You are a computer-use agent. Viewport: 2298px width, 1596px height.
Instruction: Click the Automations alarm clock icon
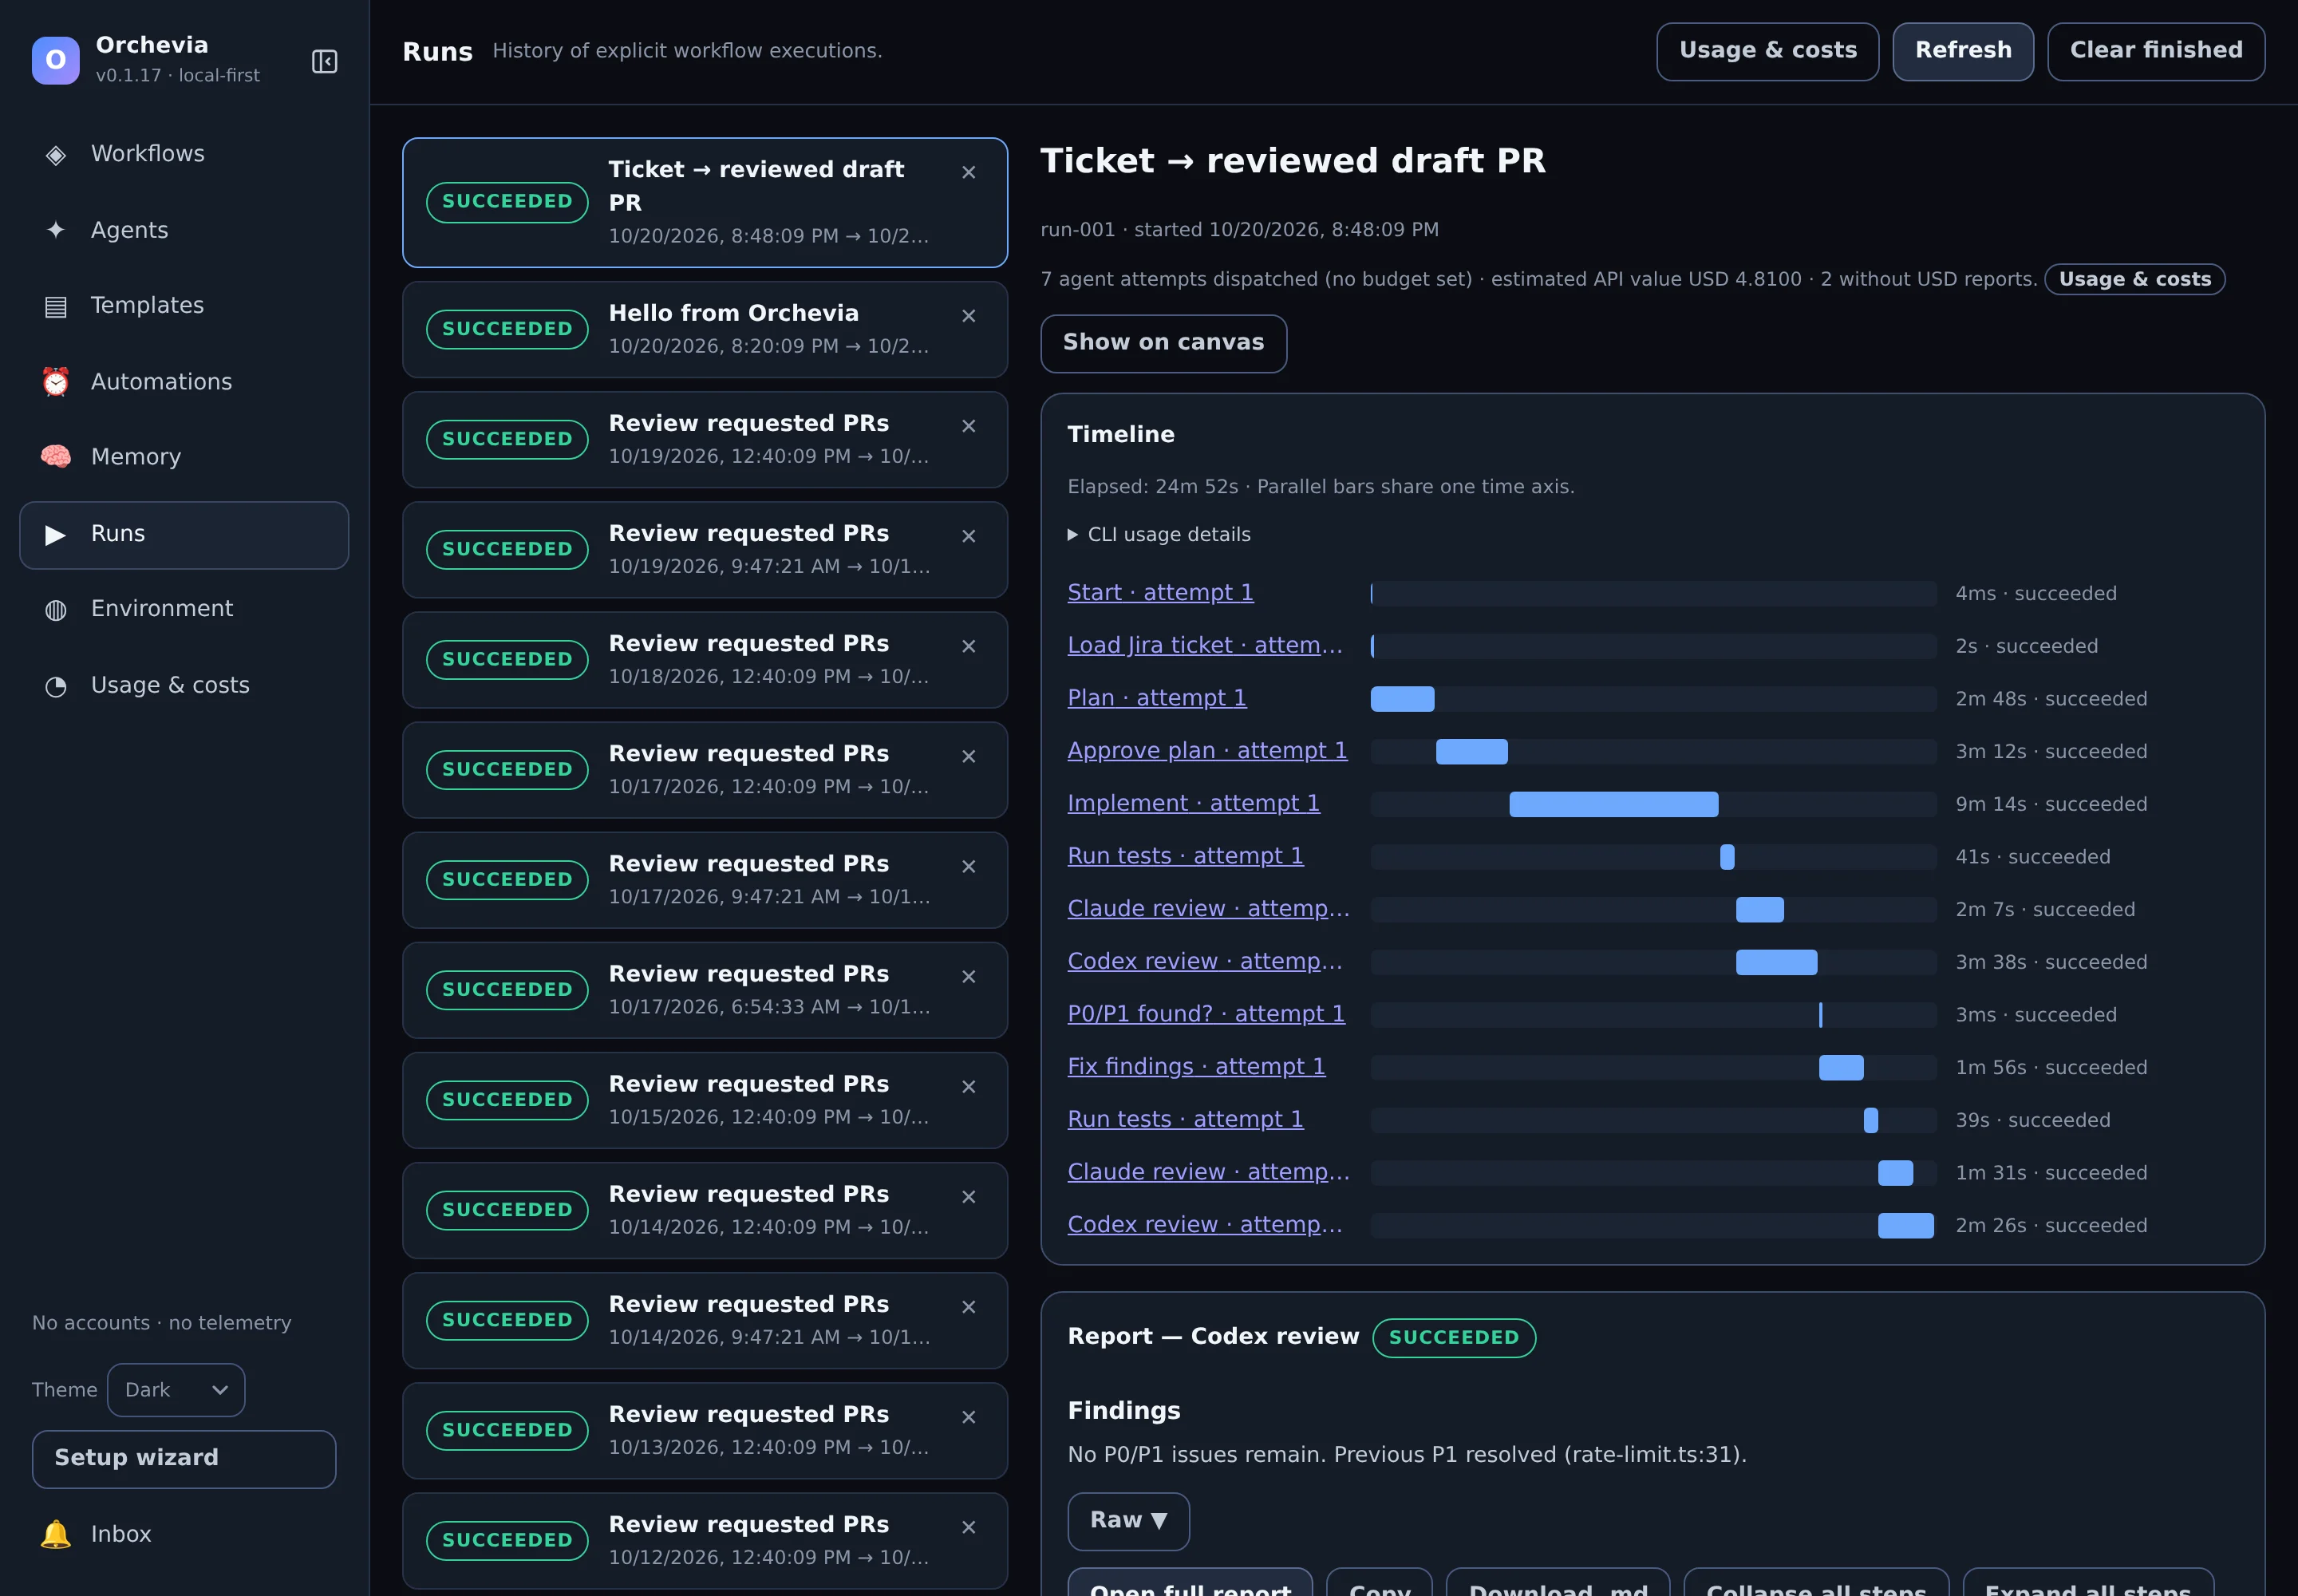(x=56, y=382)
